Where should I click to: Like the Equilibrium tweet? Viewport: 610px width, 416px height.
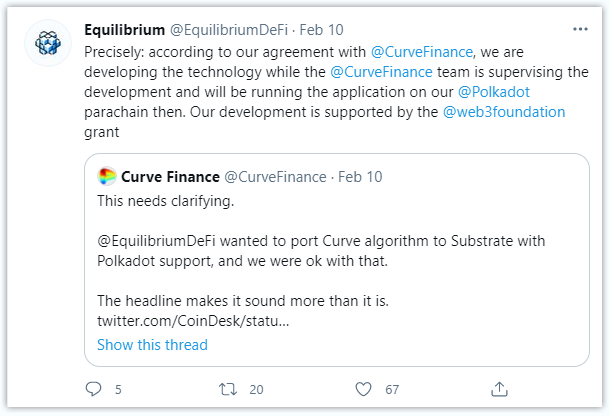(x=364, y=387)
